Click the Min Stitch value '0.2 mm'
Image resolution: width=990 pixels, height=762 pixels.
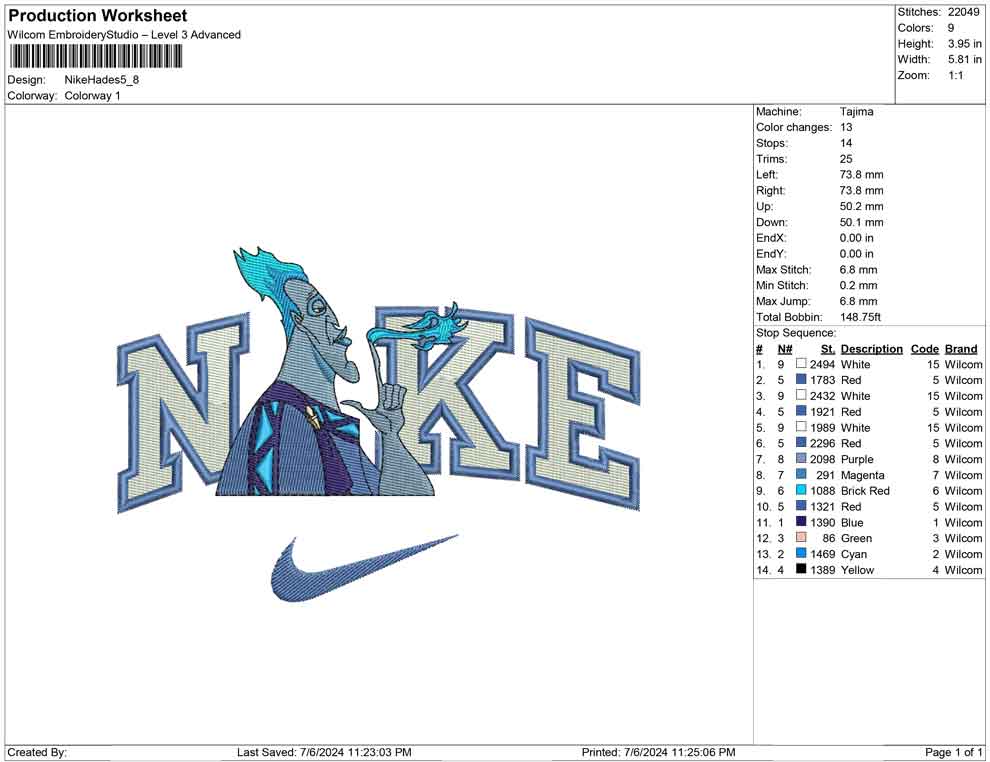tap(859, 285)
